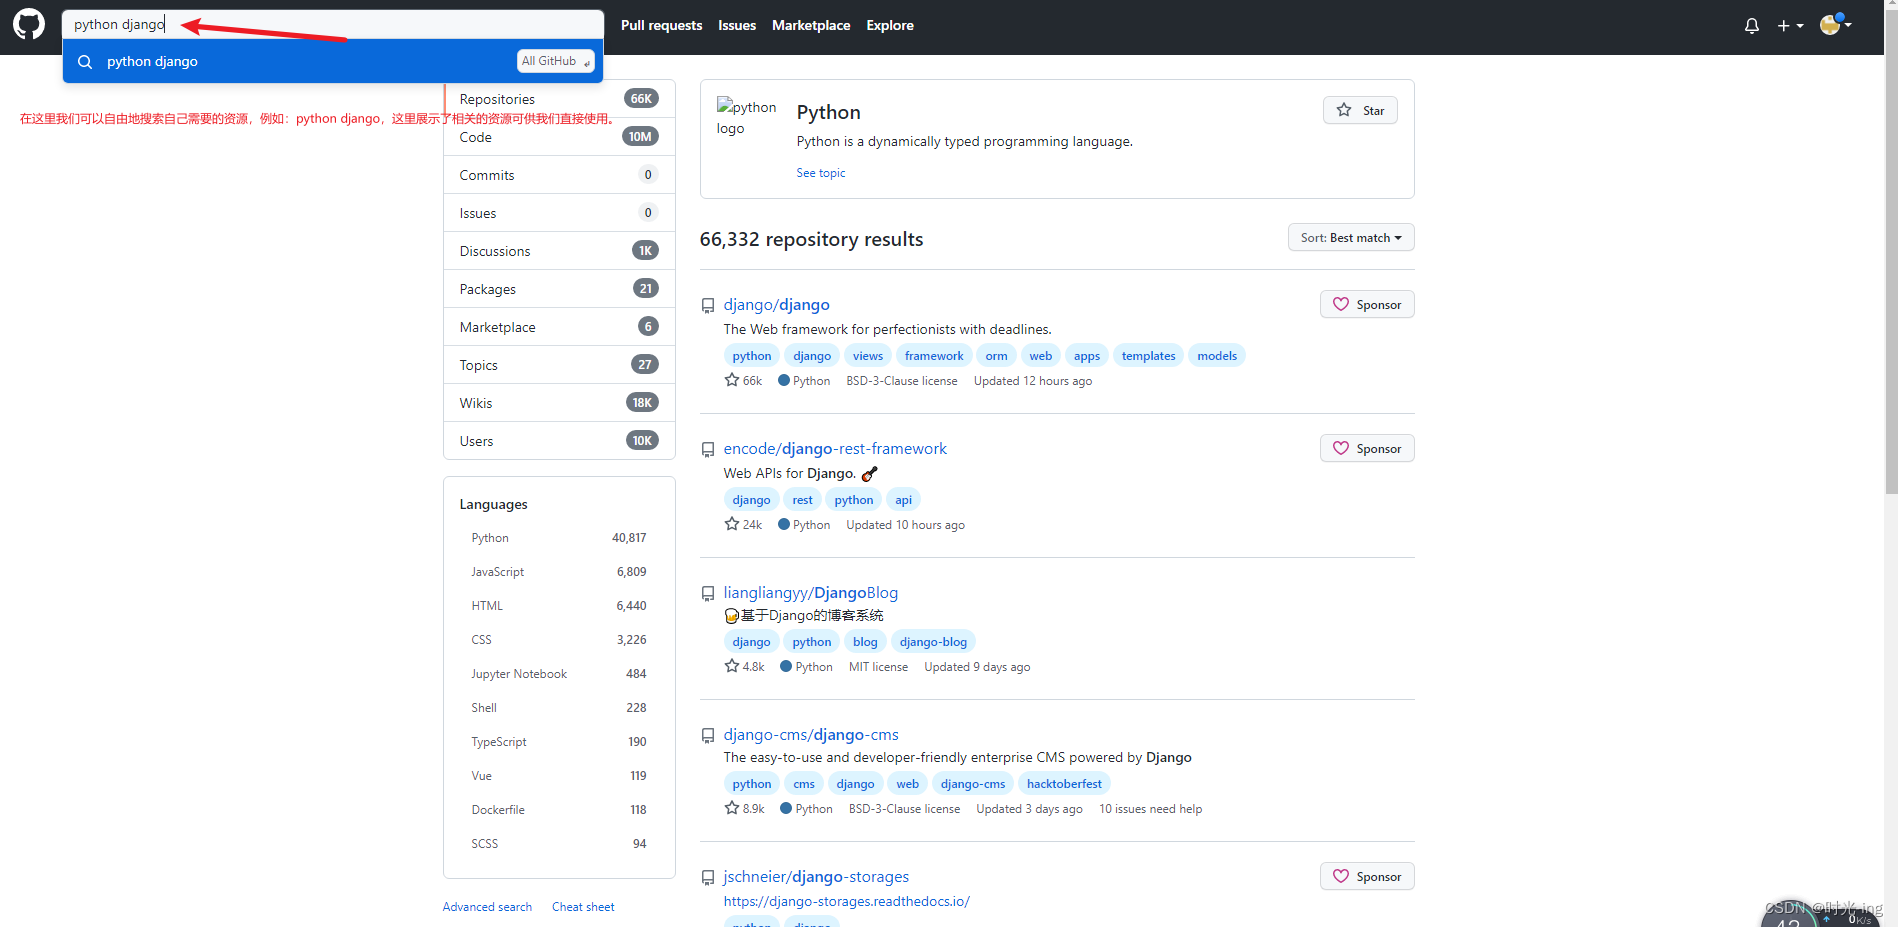Show Topics search results

pyautogui.click(x=559, y=365)
